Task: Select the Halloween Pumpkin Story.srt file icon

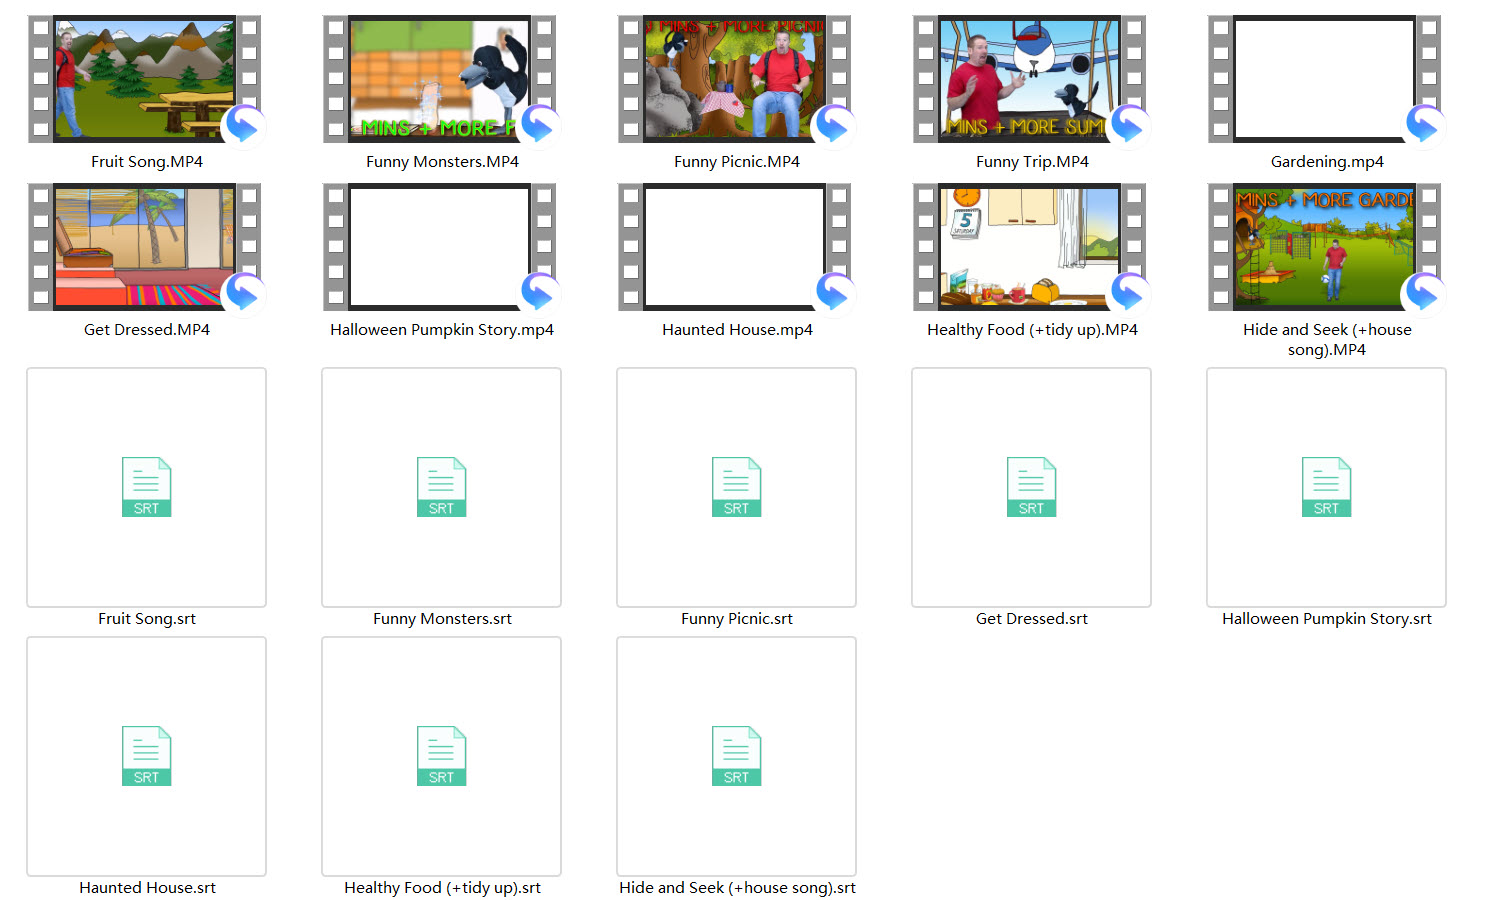Action: pos(1326,487)
